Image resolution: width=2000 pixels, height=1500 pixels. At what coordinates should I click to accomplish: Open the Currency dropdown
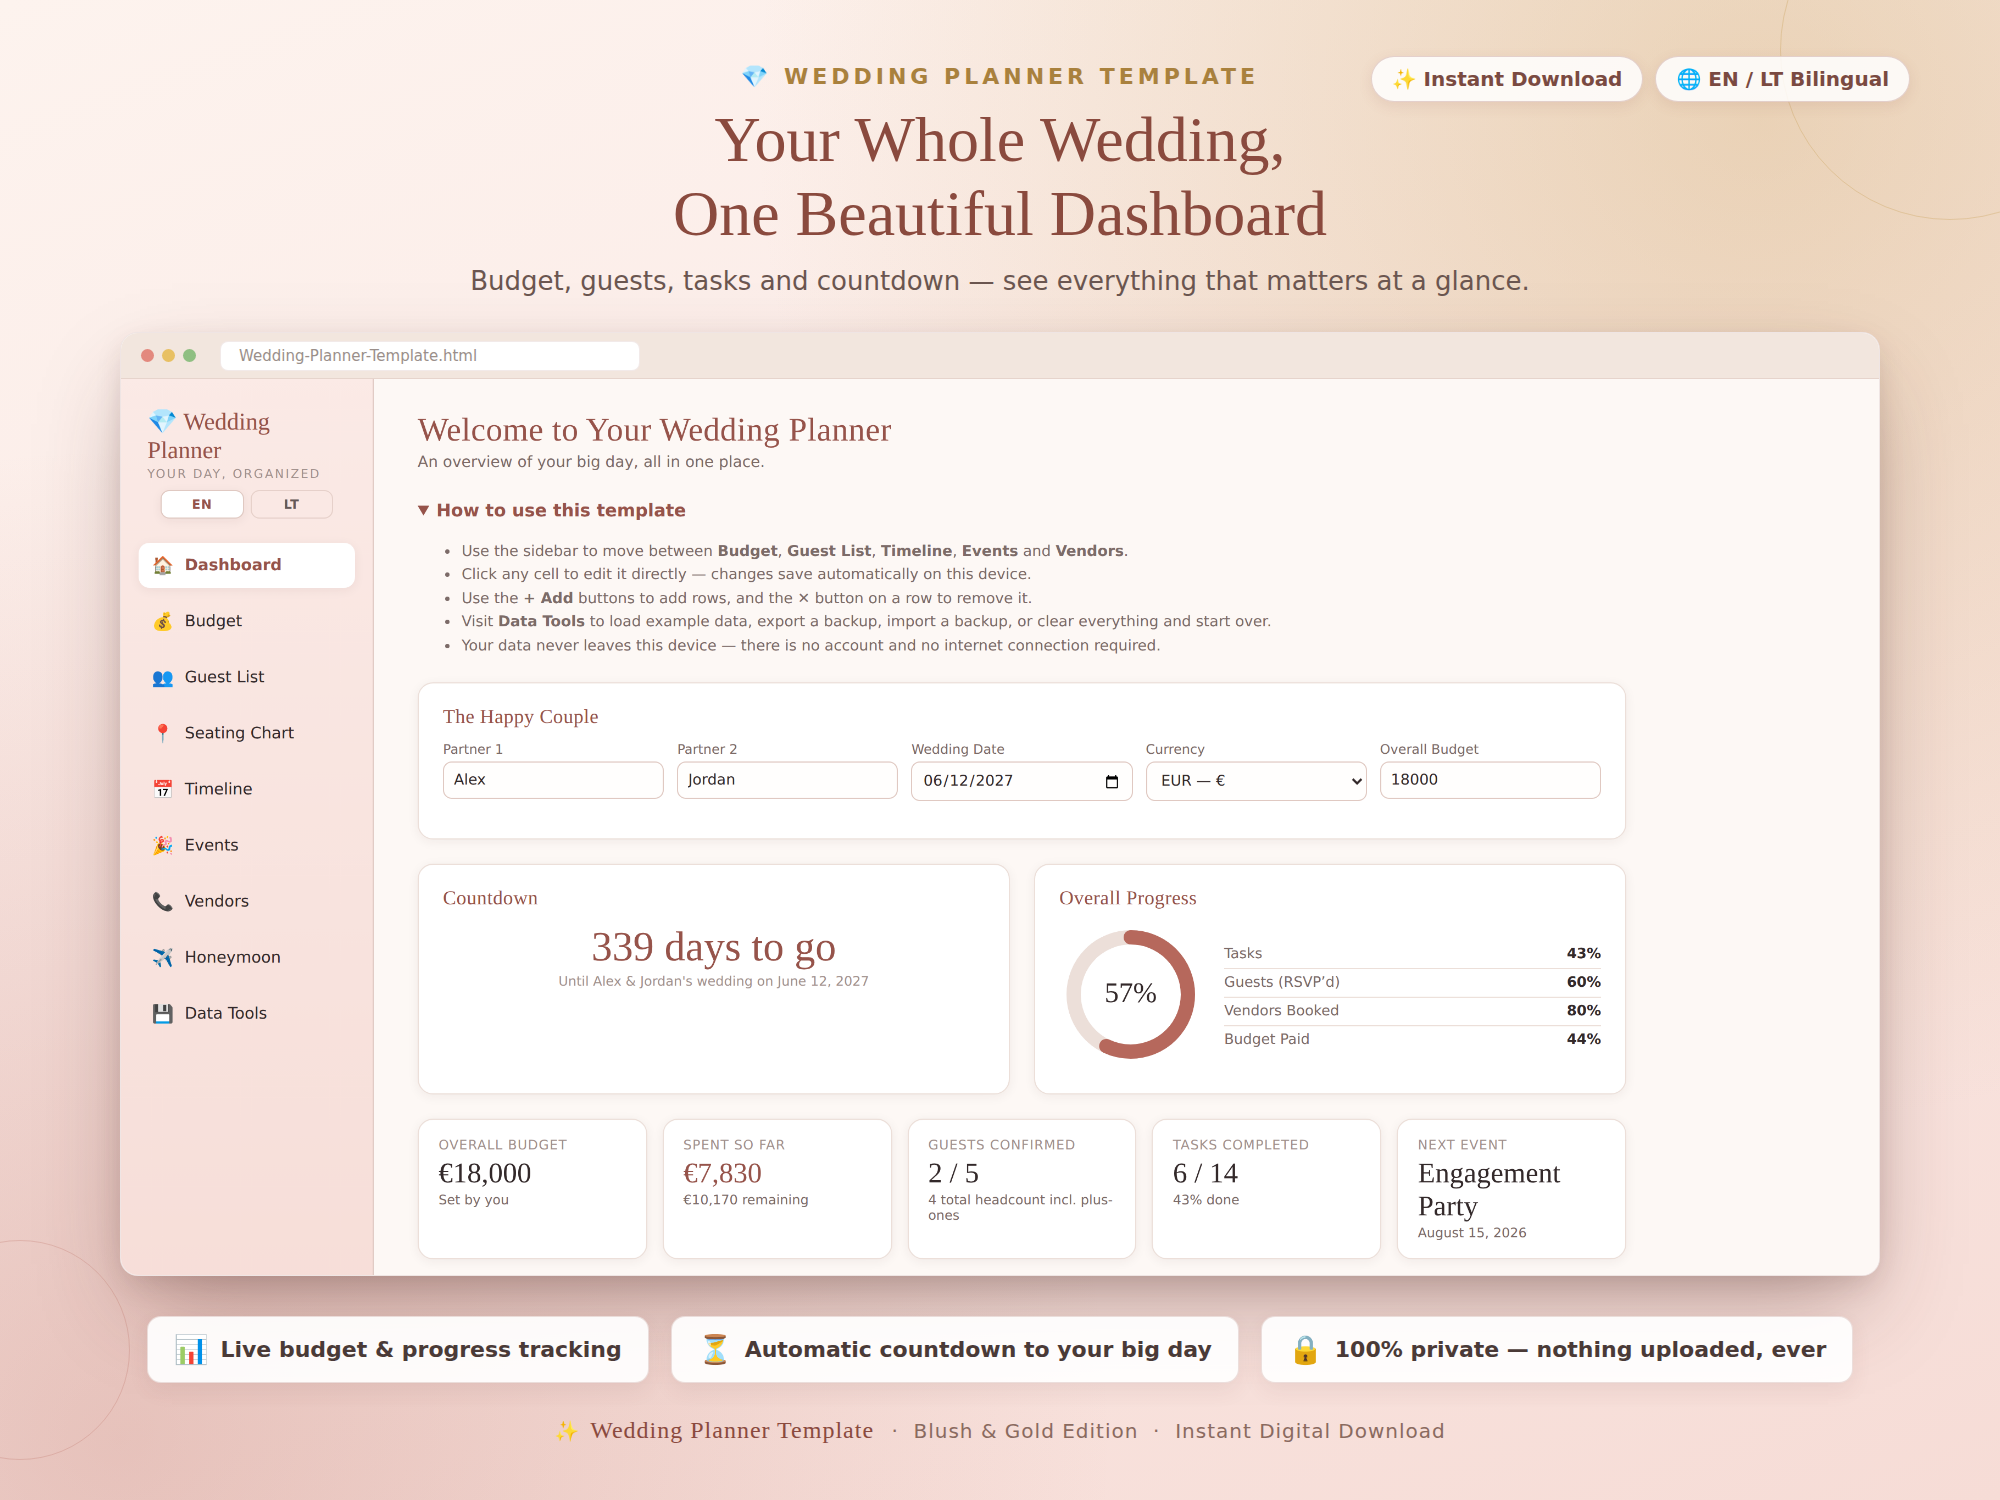point(1256,781)
